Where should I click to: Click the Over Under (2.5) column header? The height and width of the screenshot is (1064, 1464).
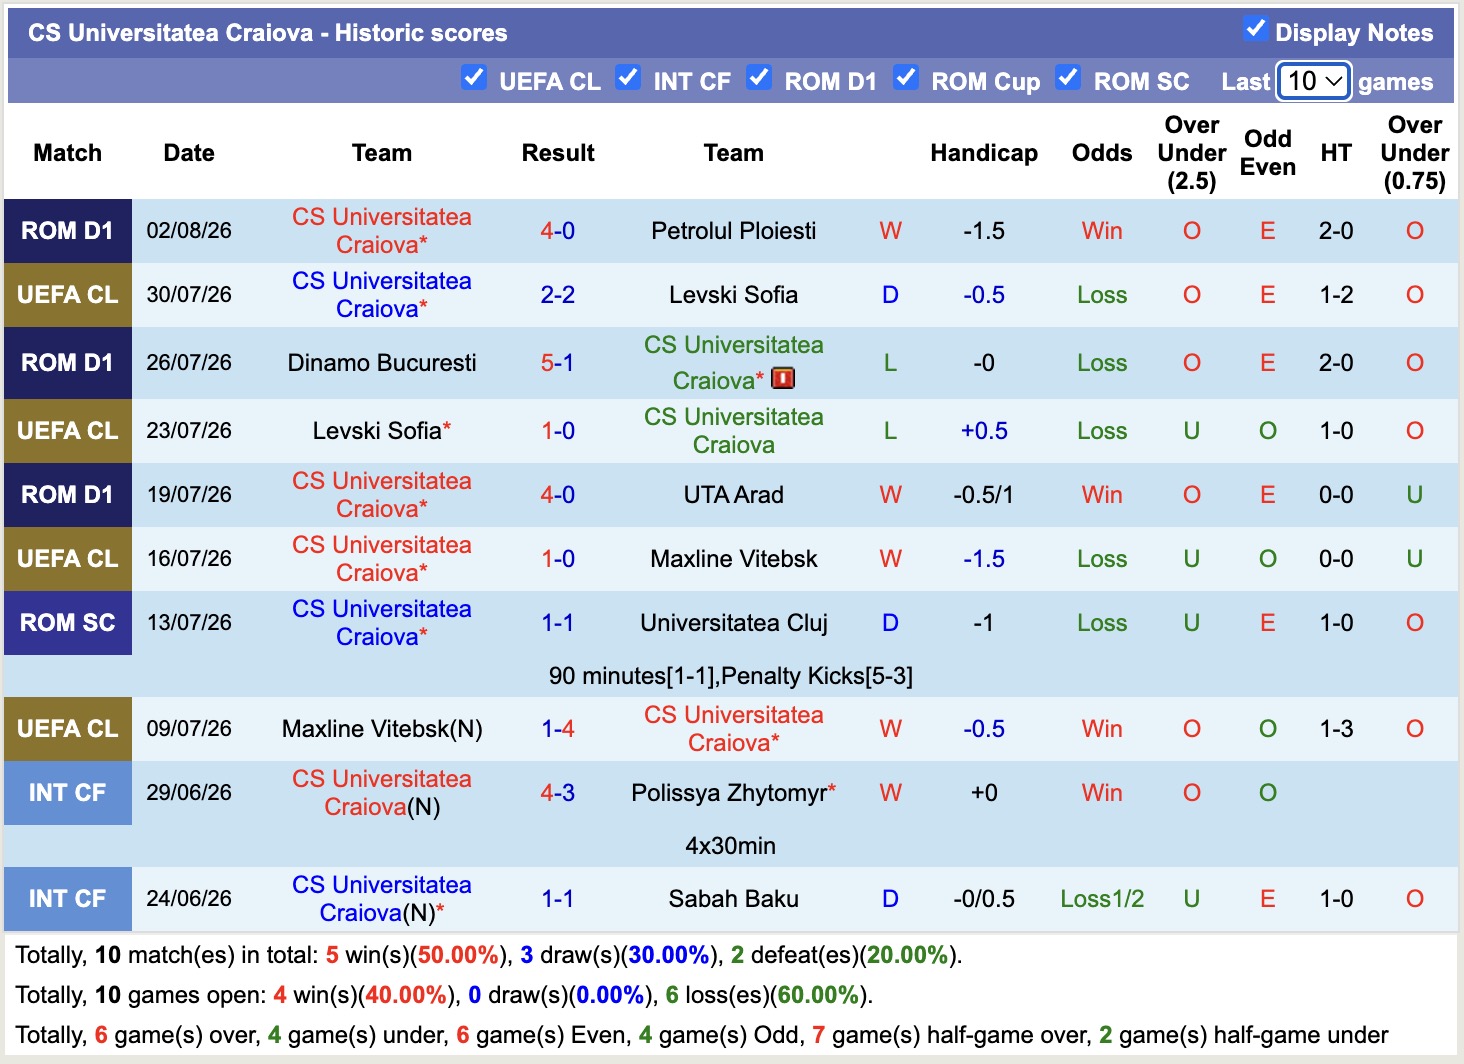(x=1192, y=153)
